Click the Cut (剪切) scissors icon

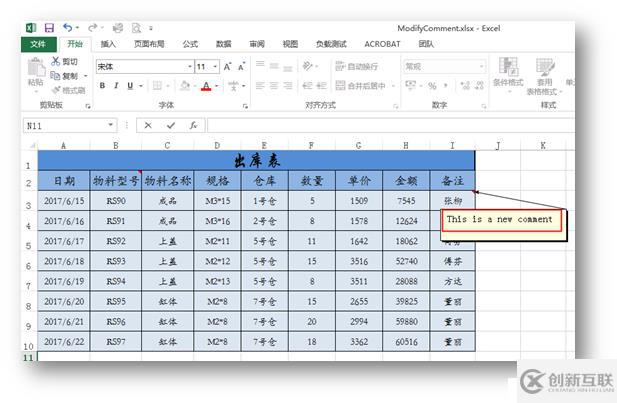56,61
